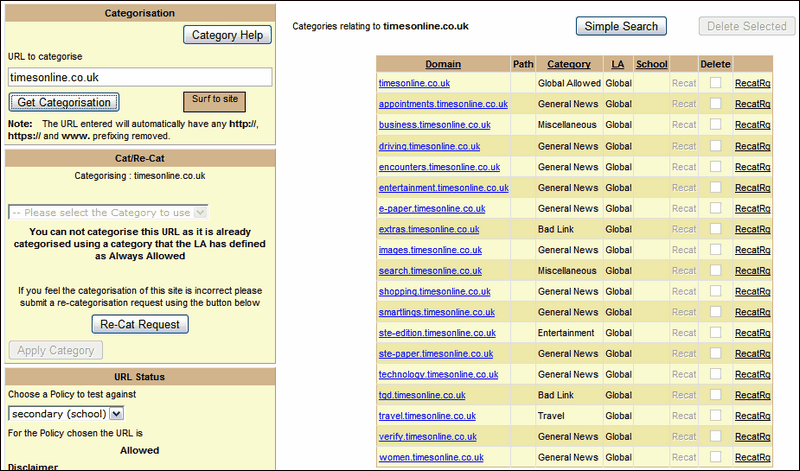The width and height of the screenshot is (800, 471).
Task: Tick delete checkbox for travel.timesonline.co.uk
Action: pyautogui.click(x=715, y=415)
